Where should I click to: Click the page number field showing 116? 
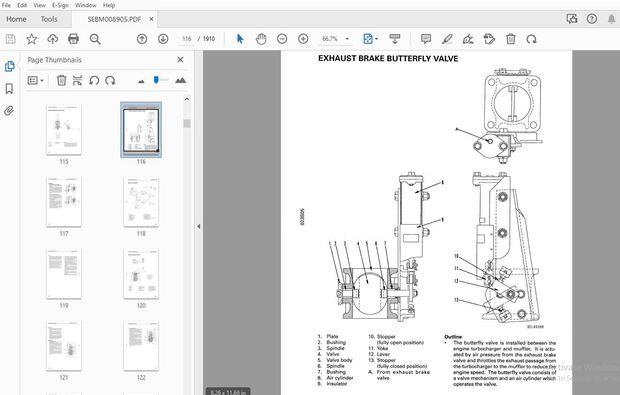(x=187, y=39)
